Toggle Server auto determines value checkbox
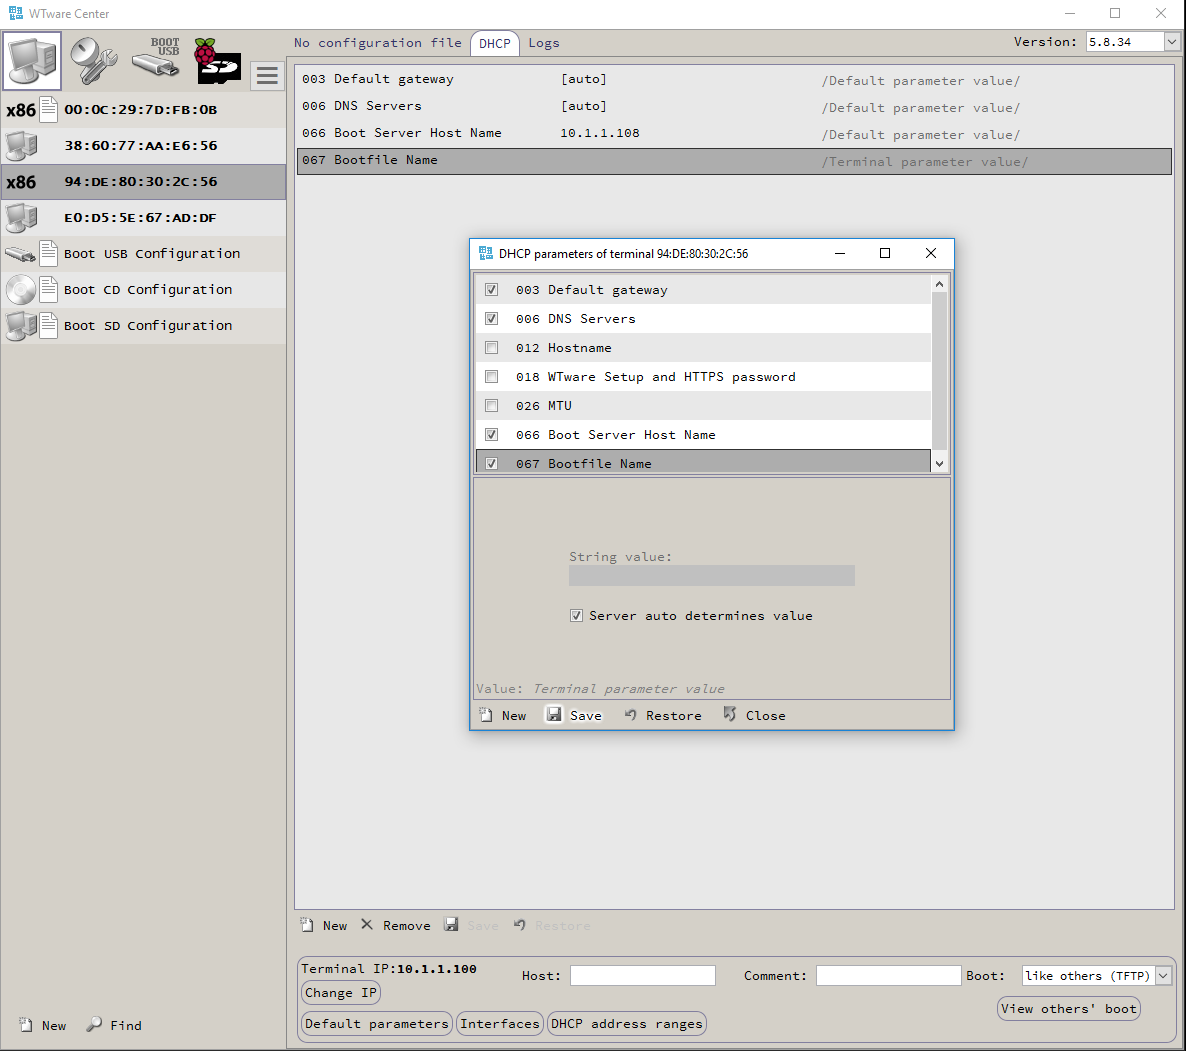Screen dimensions: 1186x1051 576,616
